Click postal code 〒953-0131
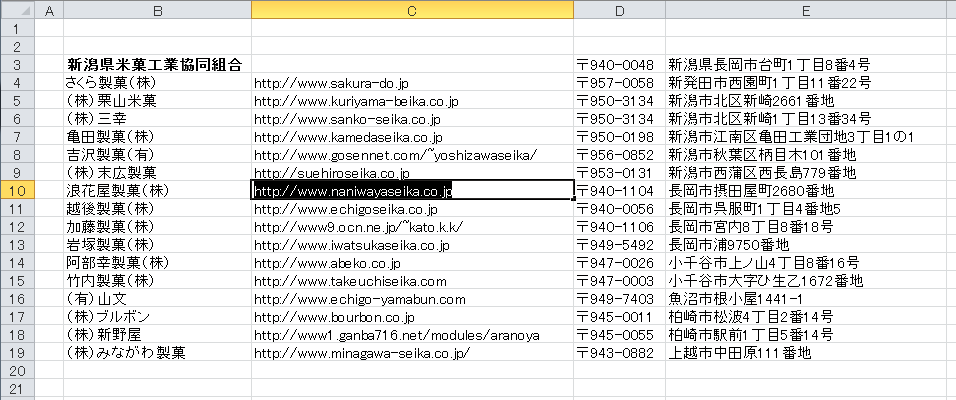 pos(615,173)
